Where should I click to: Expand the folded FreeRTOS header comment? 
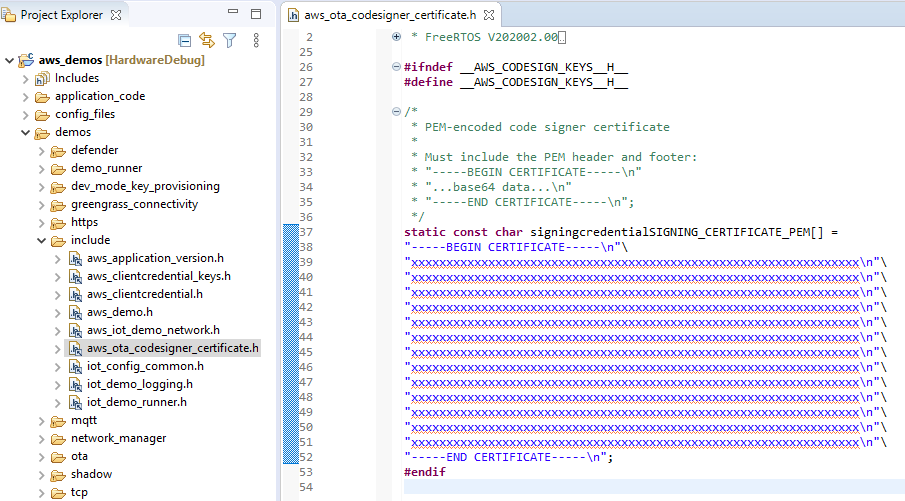point(397,37)
